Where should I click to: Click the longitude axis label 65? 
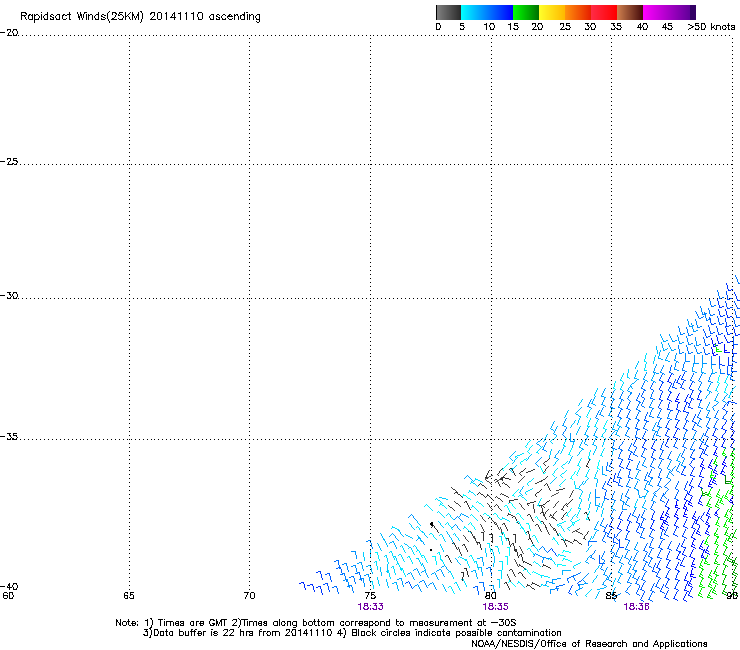tap(129, 596)
